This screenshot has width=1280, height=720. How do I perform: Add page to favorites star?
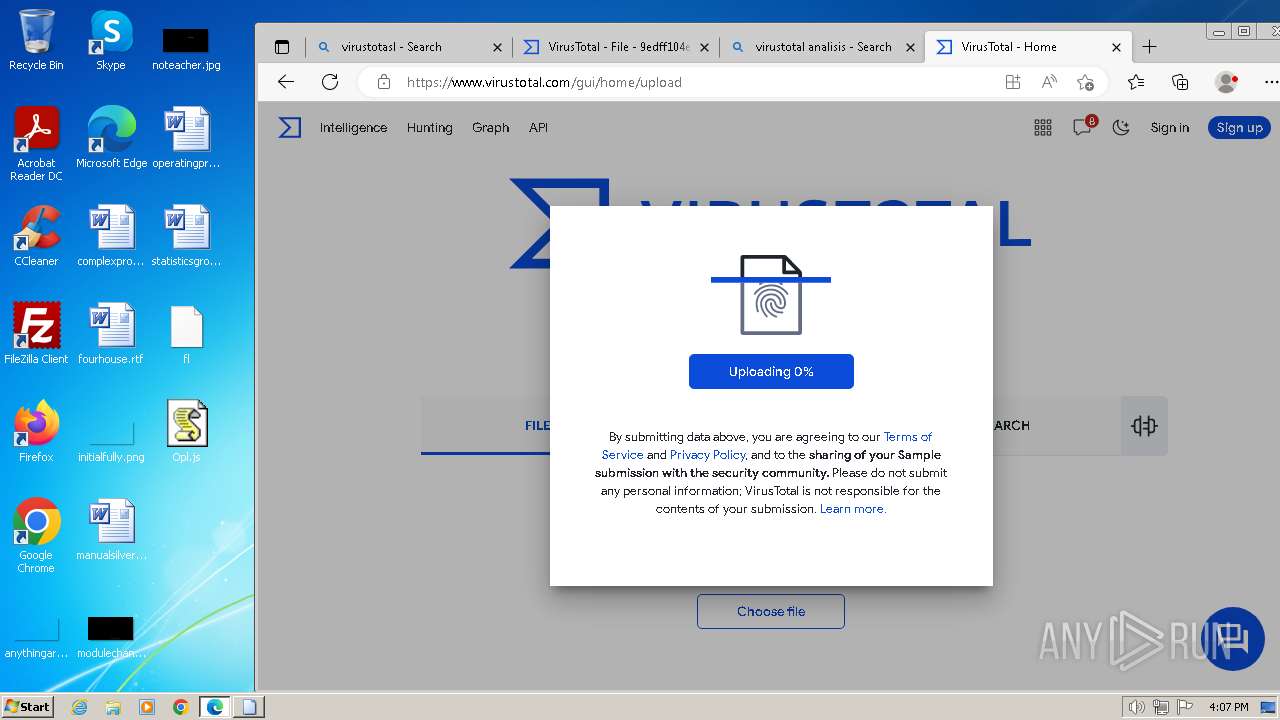point(1085,82)
